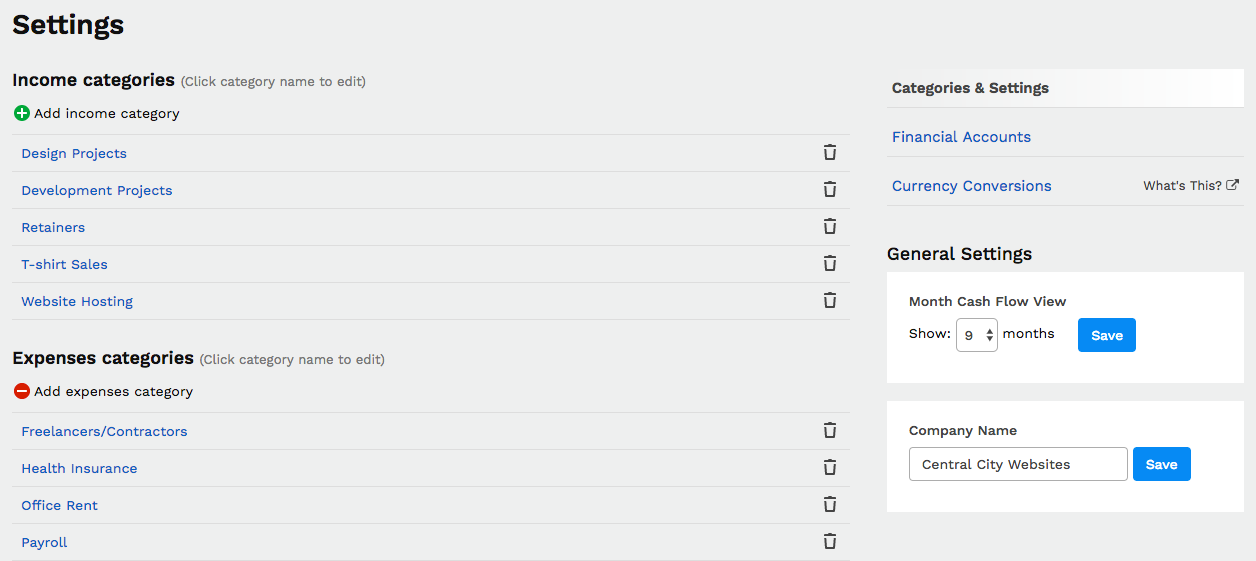Focus the Company Name text field
The image size is (1256, 561).
[1017, 465]
